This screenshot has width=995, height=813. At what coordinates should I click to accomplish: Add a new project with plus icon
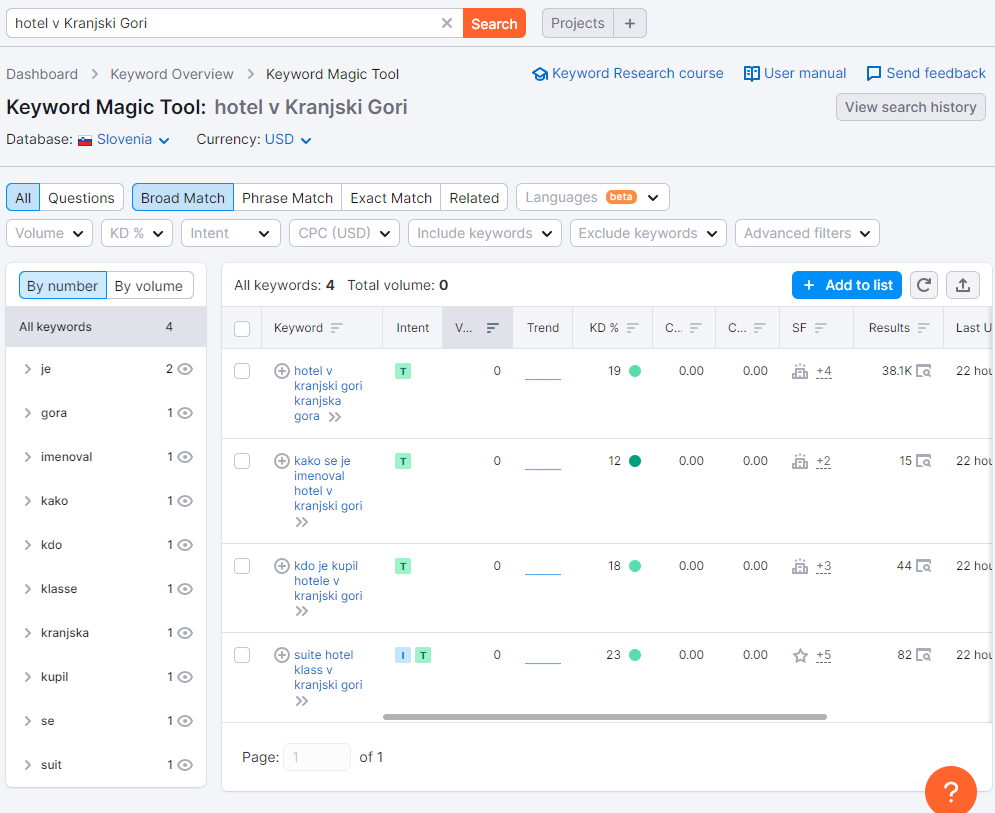coord(629,23)
